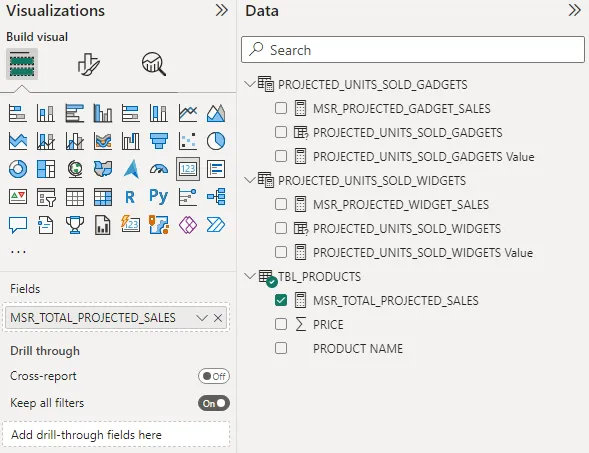Viewport: 589px width, 453px height.
Task: Select the Waterfall chart visual
Action: [x=131, y=141]
